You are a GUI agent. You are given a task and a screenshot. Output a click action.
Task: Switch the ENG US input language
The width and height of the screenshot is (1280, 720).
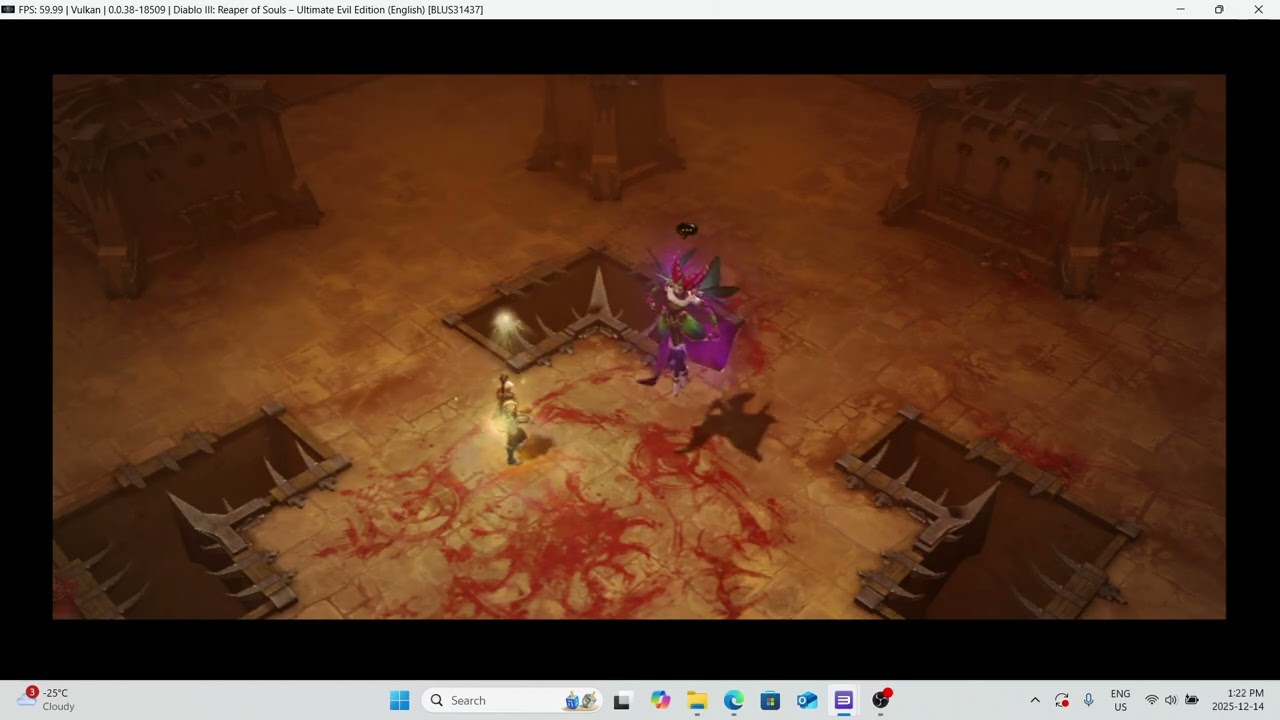coord(1120,700)
